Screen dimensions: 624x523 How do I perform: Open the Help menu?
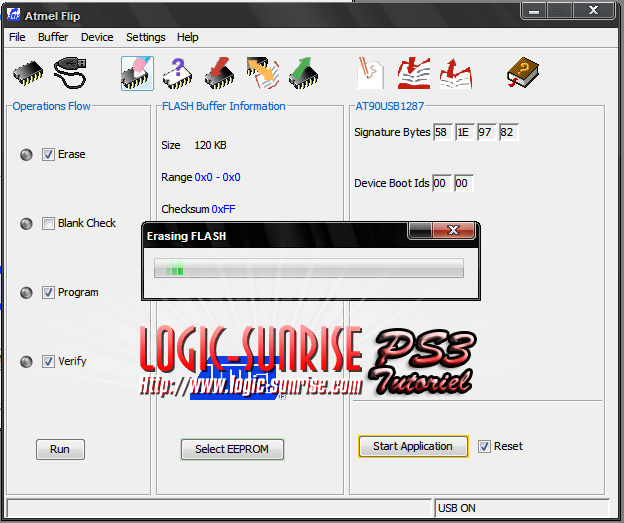[187, 37]
